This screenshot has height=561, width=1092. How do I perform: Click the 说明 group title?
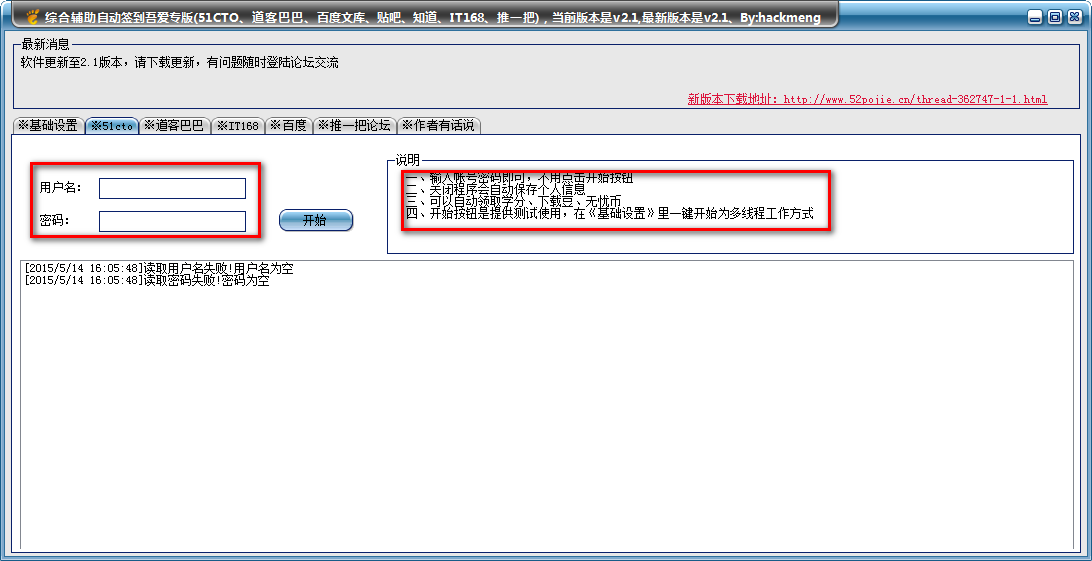[x=407, y=161]
